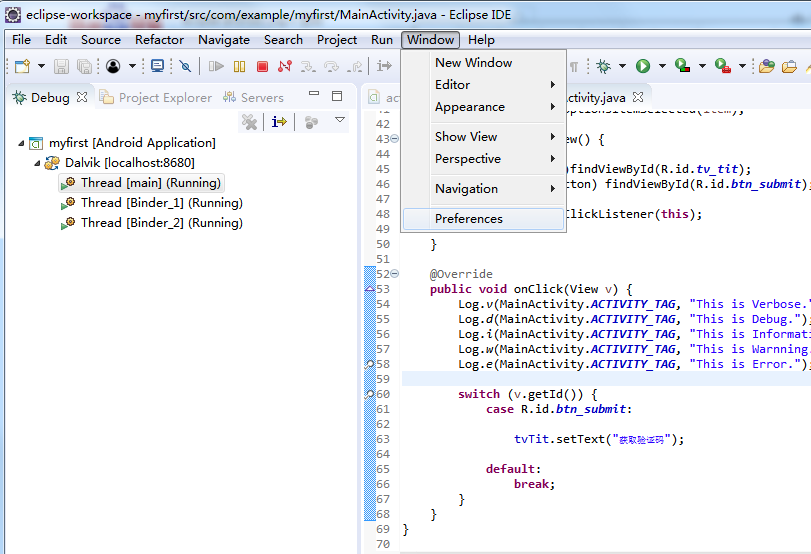
Task: Open the Refactor menu
Action: pos(159,40)
